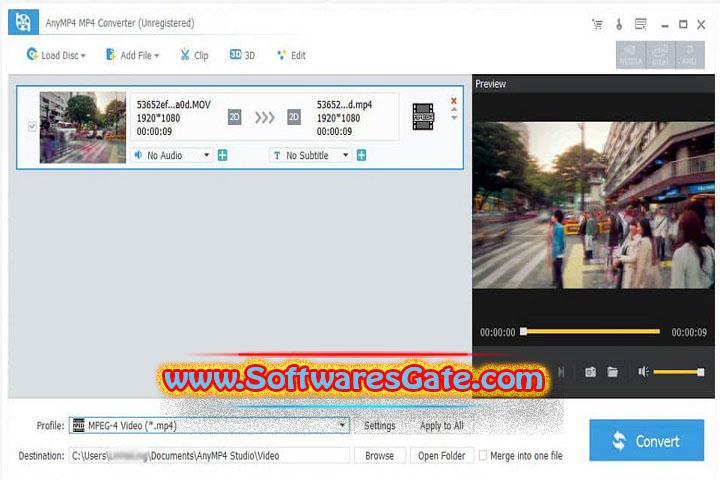This screenshot has width=720, height=480.
Task: Enable Merge into one file
Action: pos(483,455)
